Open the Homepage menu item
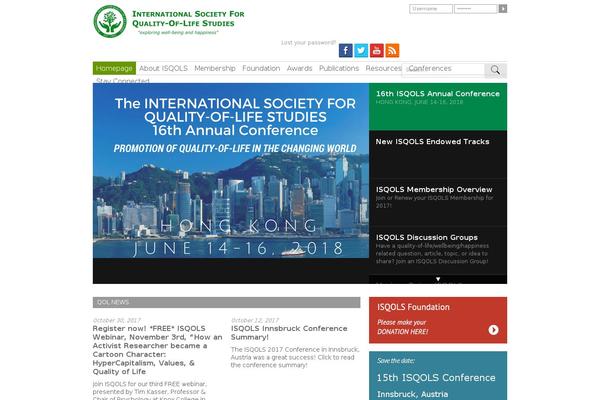This screenshot has height=400, width=600. tap(114, 68)
